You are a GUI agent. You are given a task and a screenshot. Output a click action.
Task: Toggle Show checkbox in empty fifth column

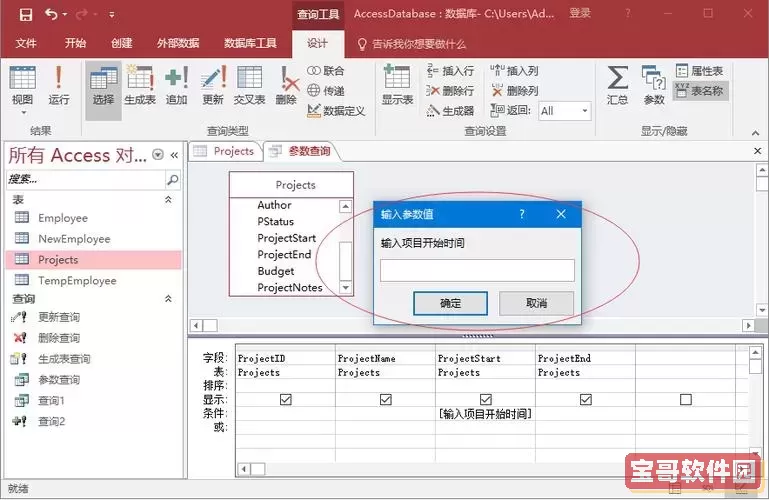click(686, 400)
